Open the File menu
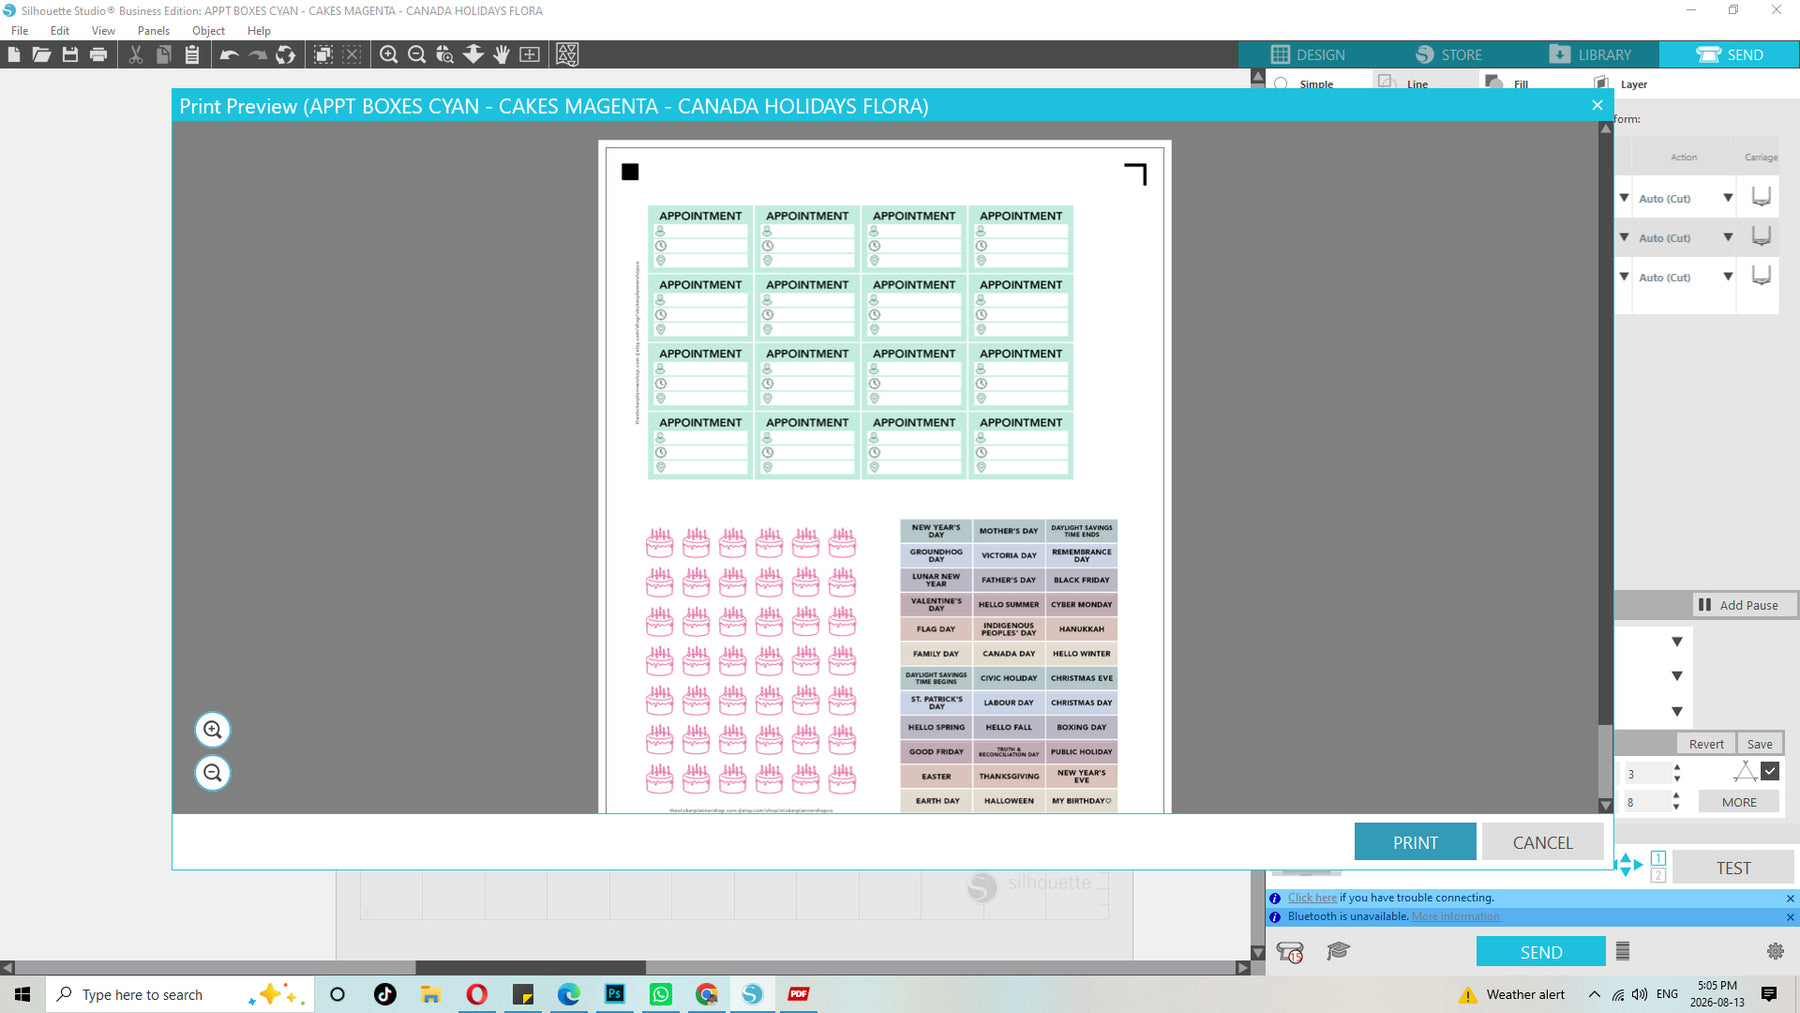 pos(20,31)
